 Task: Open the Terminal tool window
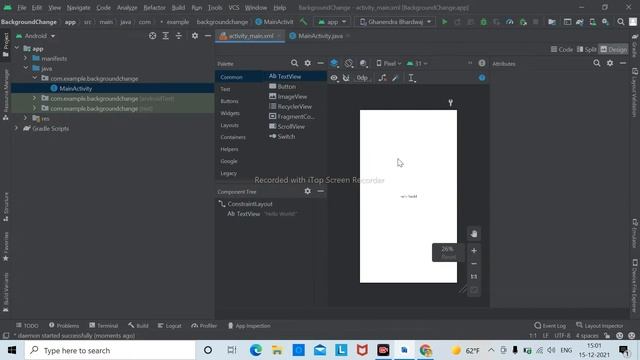pyautogui.click(x=104, y=326)
